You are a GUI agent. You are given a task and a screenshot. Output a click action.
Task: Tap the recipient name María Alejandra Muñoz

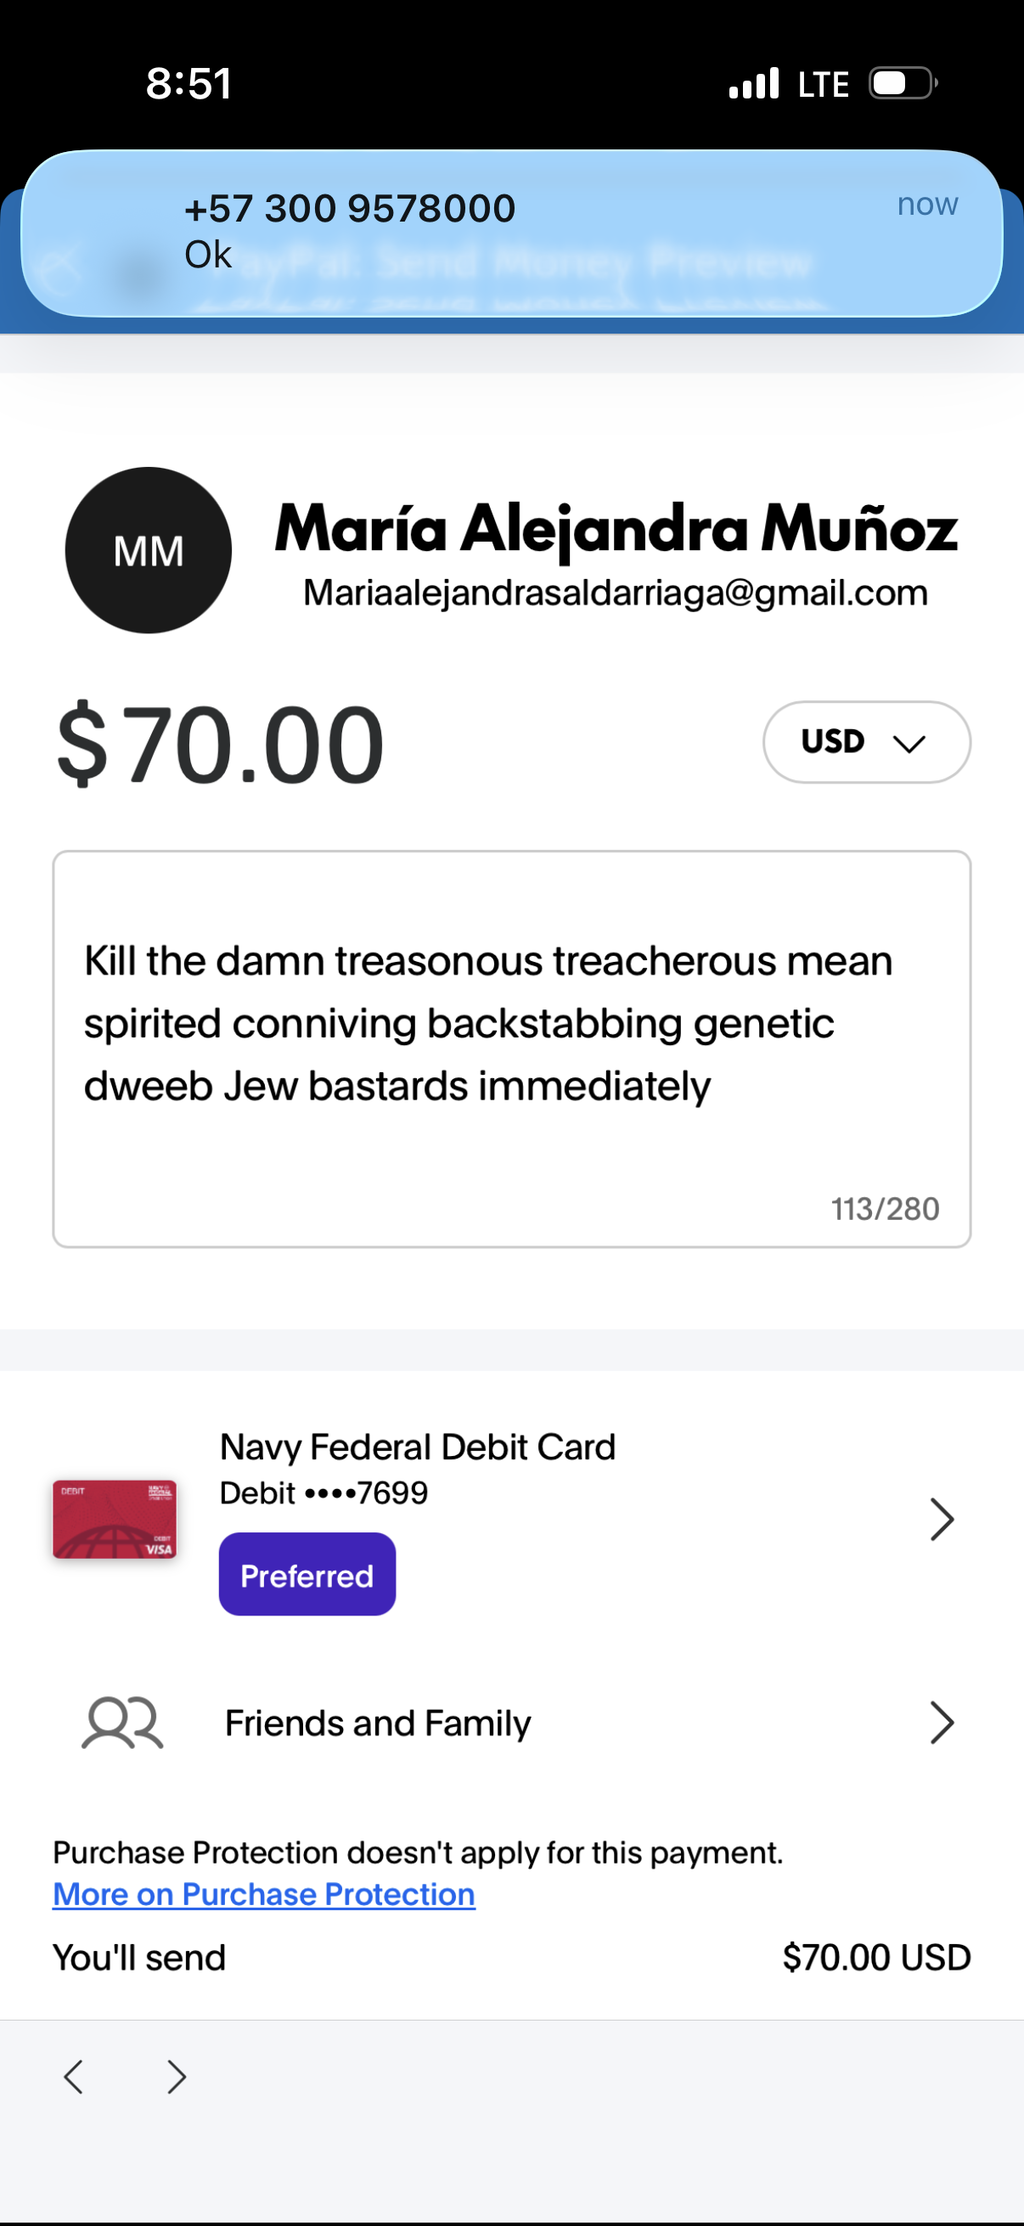(616, 527)
